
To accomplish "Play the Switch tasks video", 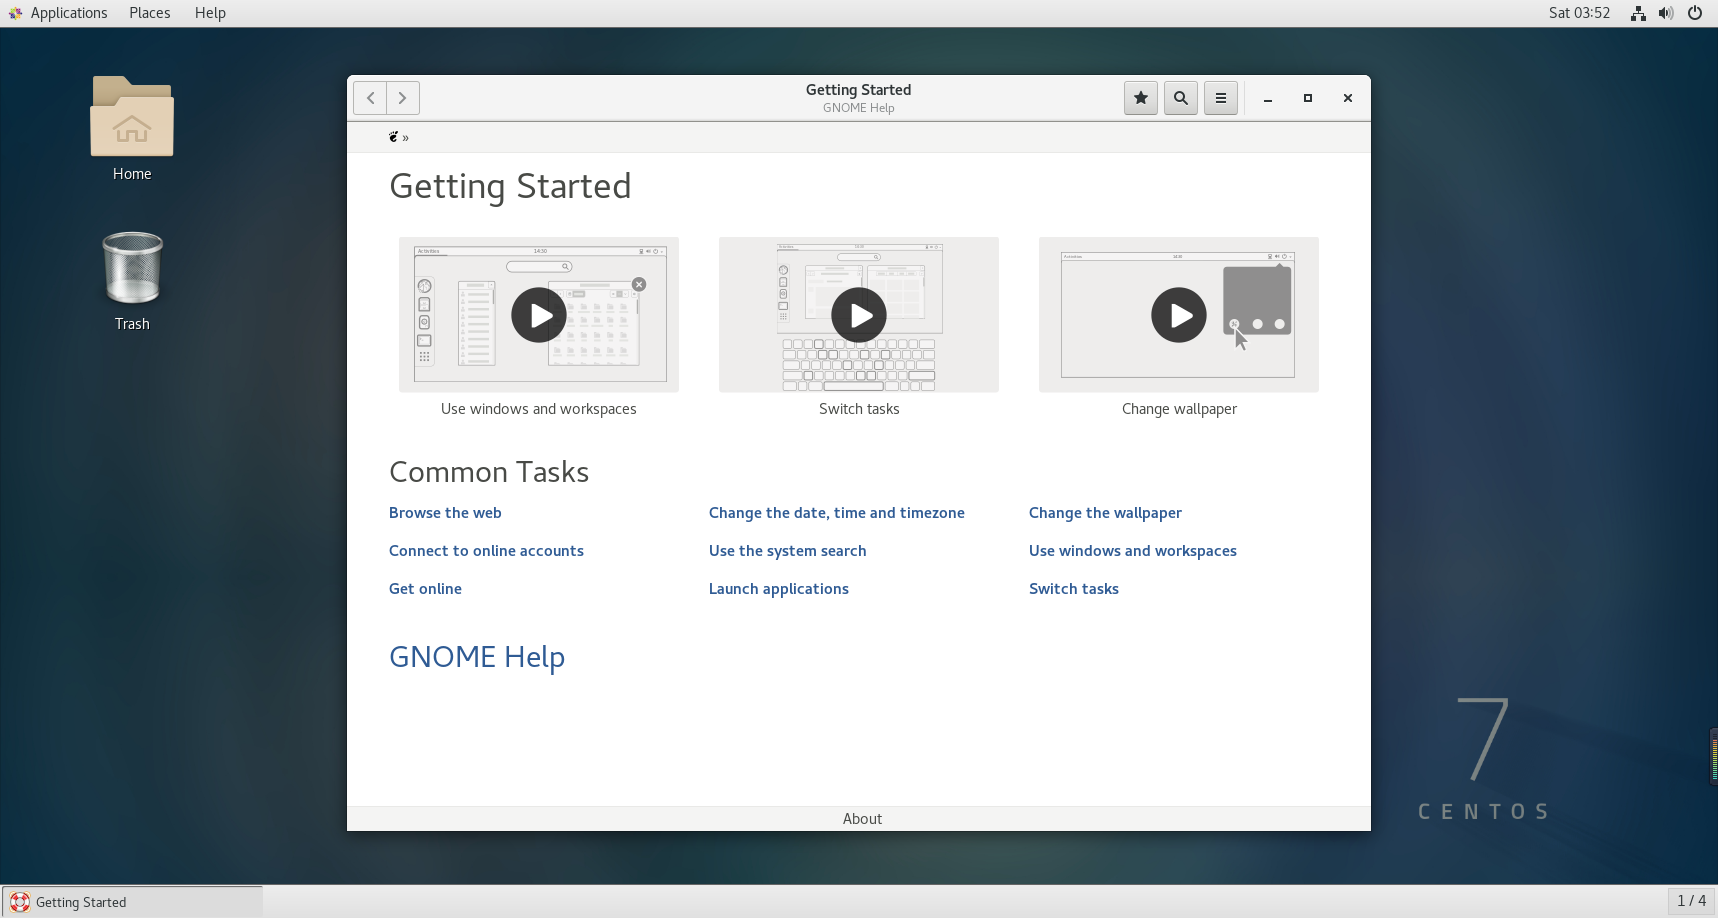I will (859, 315).
